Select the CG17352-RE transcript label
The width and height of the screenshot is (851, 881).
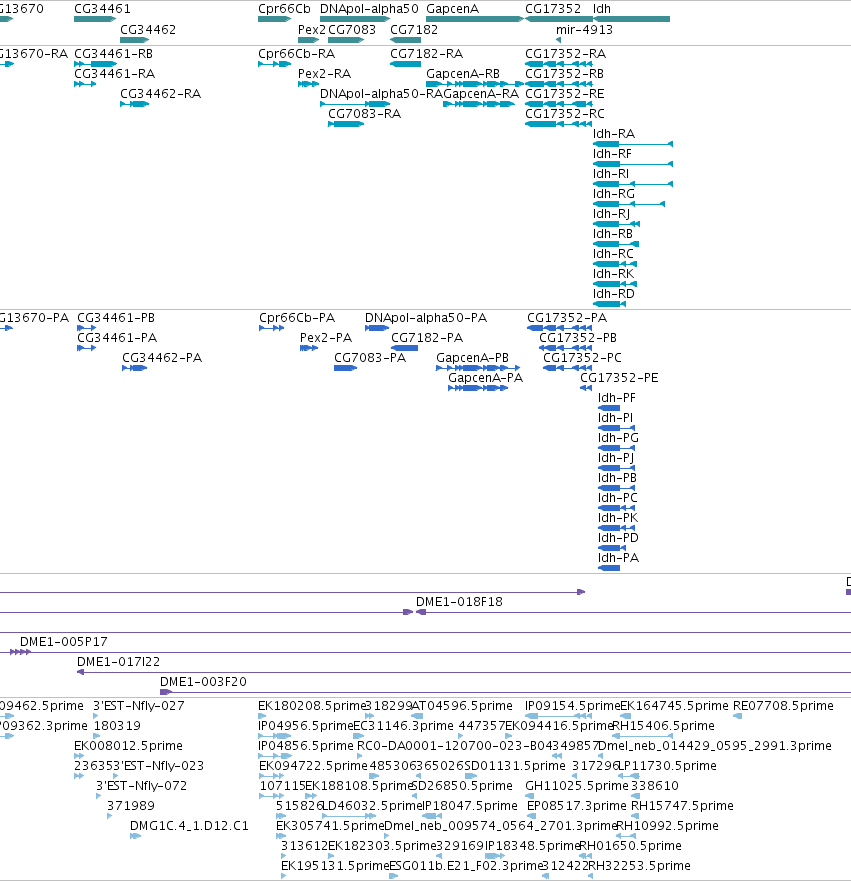click(565, 93)
